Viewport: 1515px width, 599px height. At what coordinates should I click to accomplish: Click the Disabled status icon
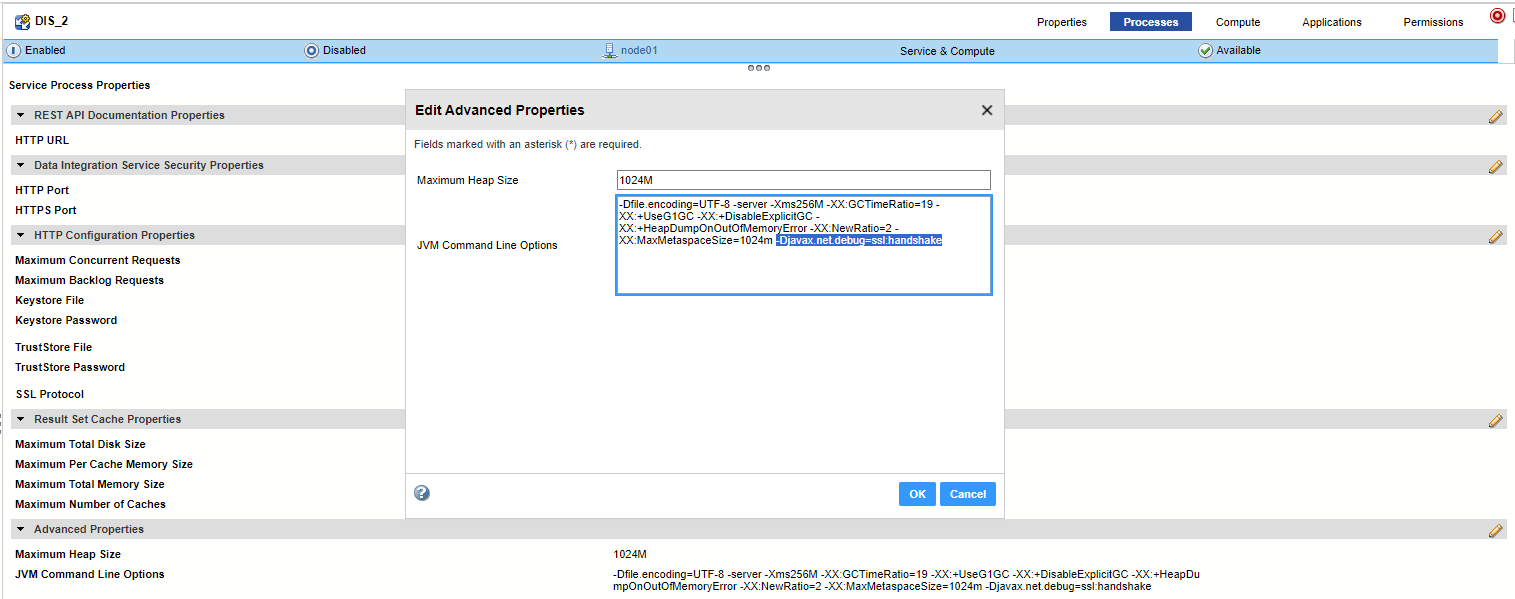point(311,50)
